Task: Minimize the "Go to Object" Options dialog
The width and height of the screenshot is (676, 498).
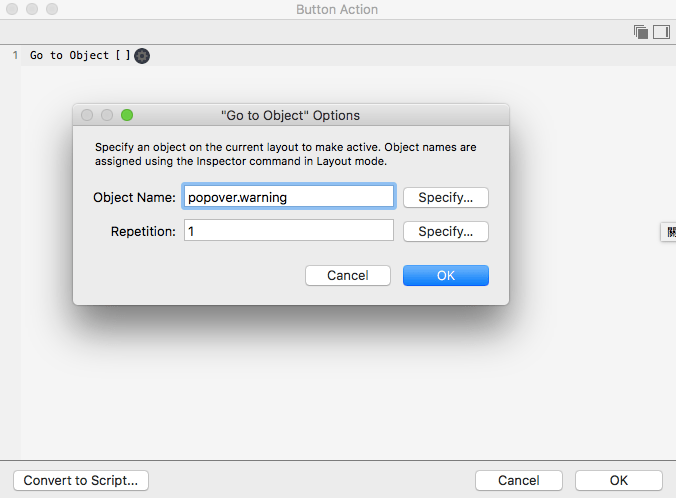Action: 107,115
